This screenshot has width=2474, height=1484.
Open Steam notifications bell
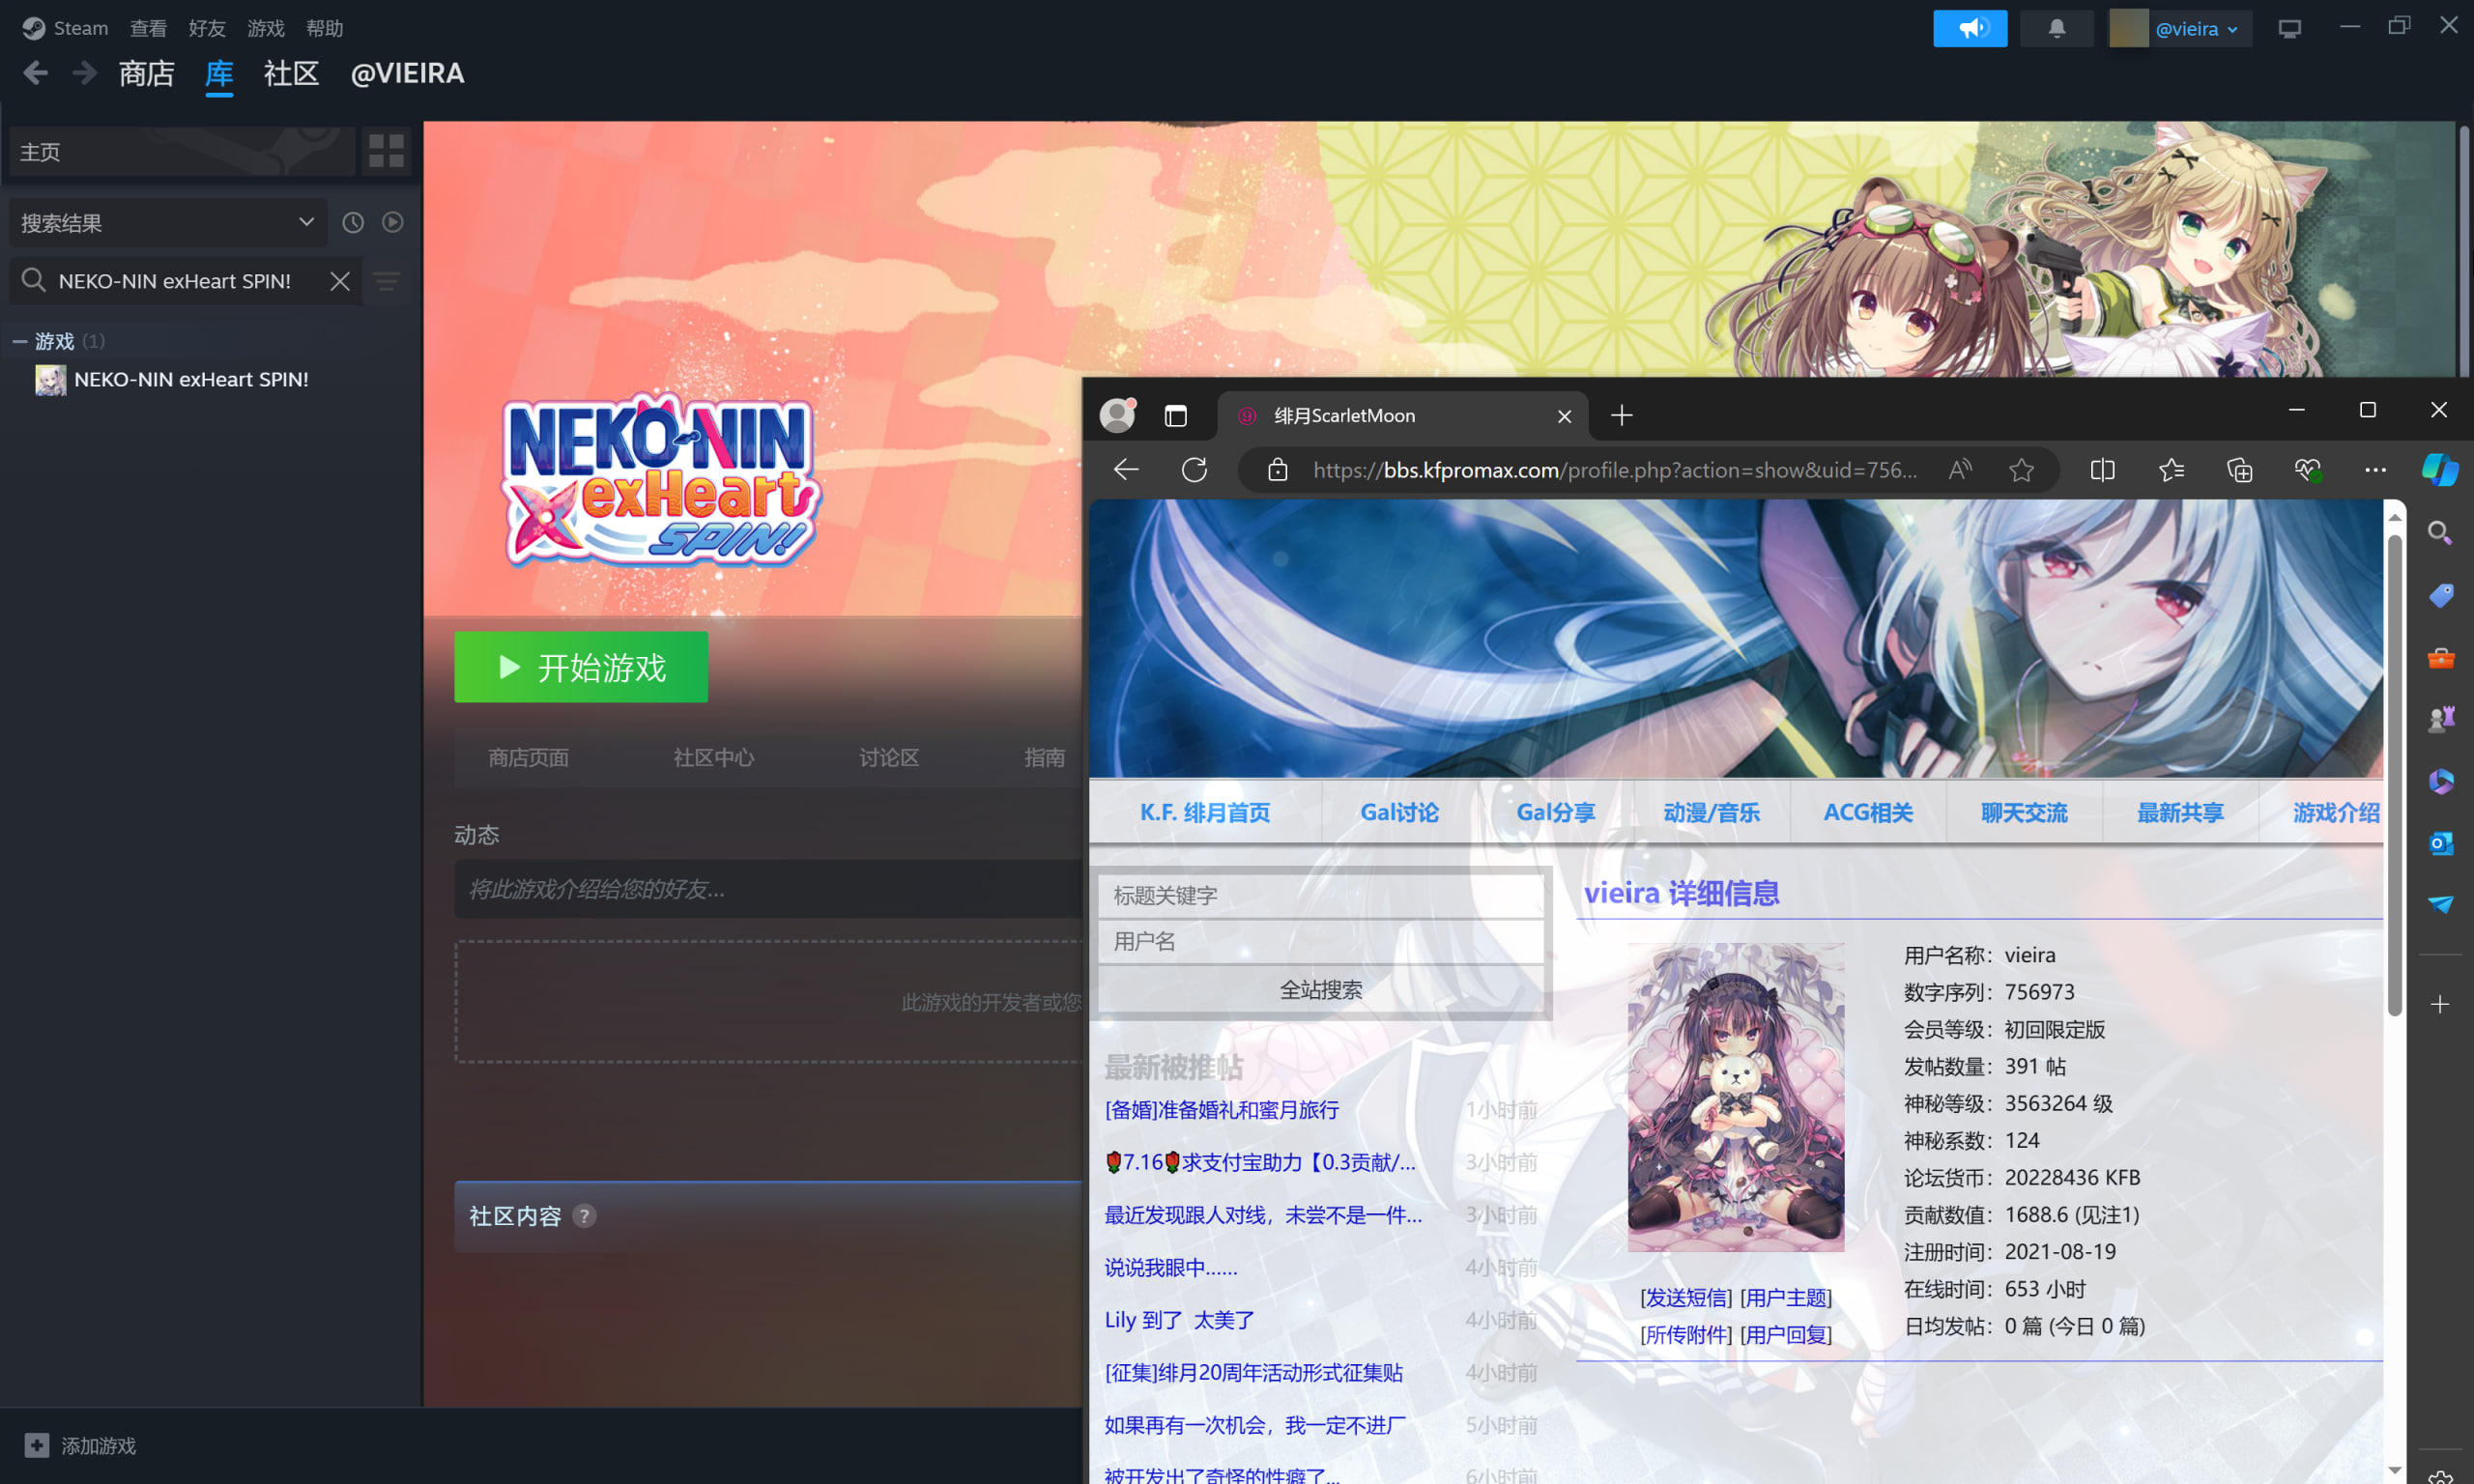tap(2056, 28)
